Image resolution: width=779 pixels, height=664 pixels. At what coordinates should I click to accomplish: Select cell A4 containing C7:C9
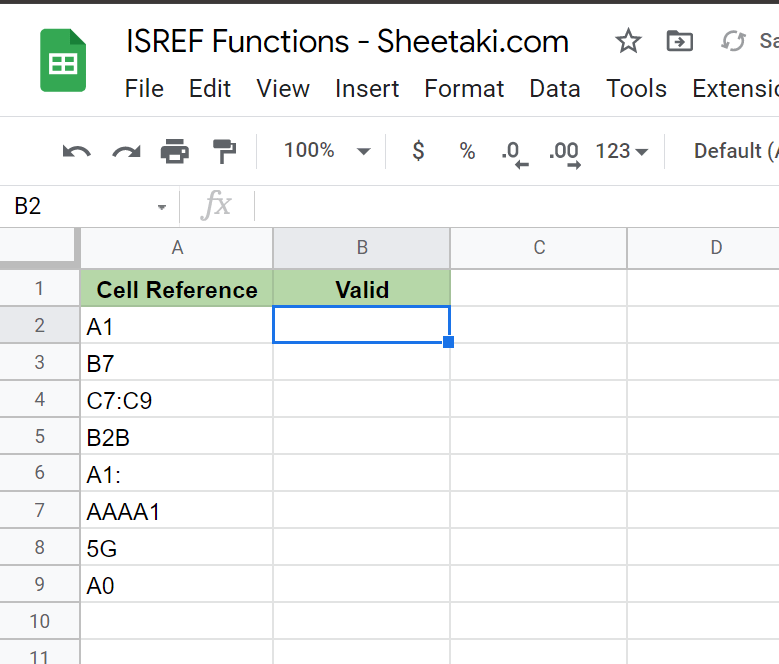[x=176, y=399]
